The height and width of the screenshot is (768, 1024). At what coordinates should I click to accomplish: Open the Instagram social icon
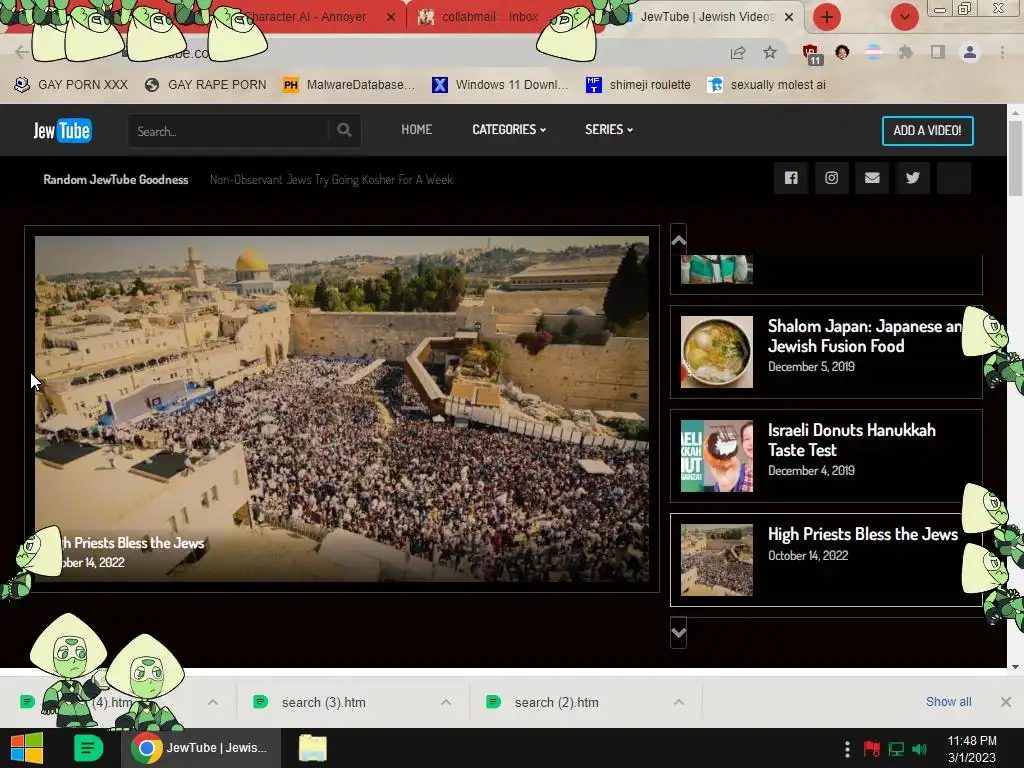click(831, 178)
